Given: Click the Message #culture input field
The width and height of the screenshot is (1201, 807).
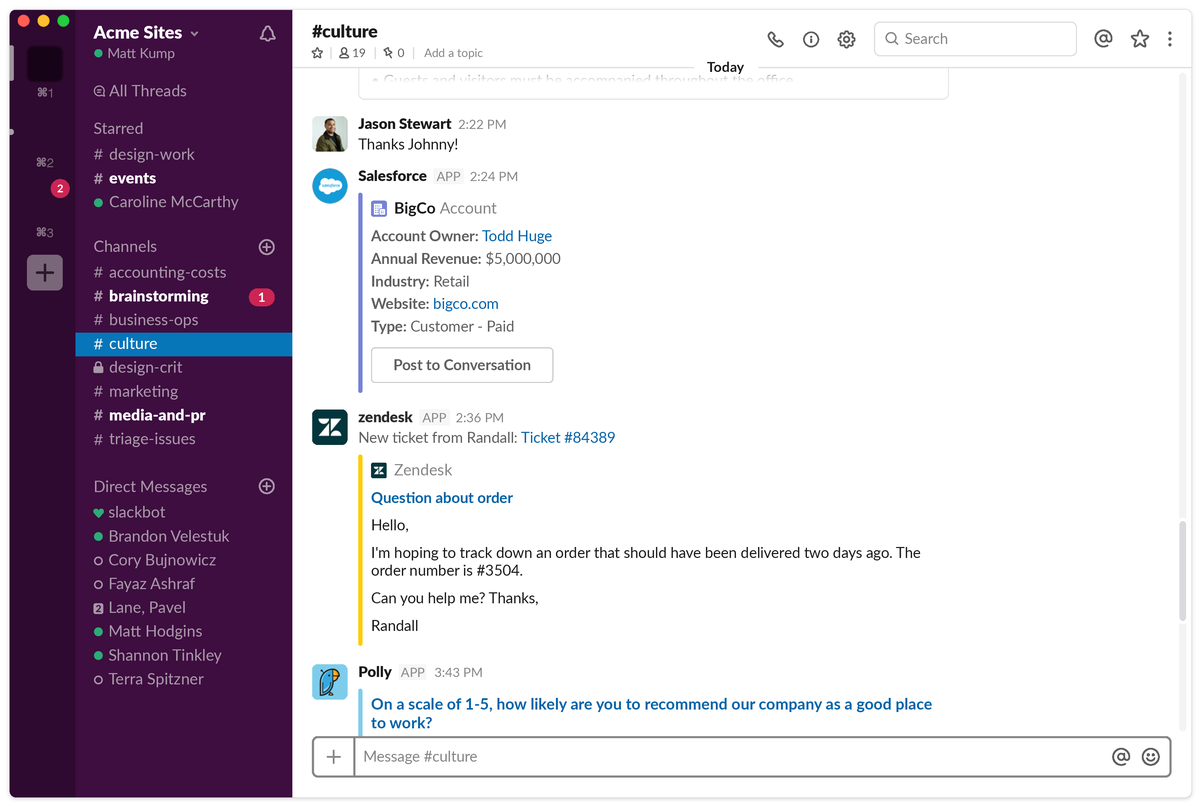Looking at the screenshot, I should 700,757.
